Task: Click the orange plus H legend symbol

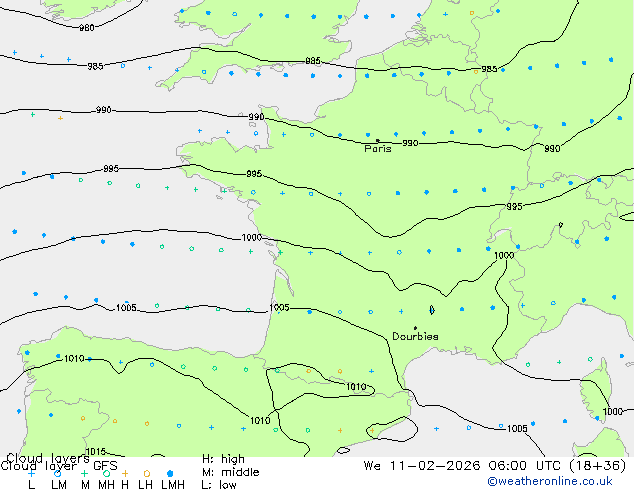Action: coord(125,473)
